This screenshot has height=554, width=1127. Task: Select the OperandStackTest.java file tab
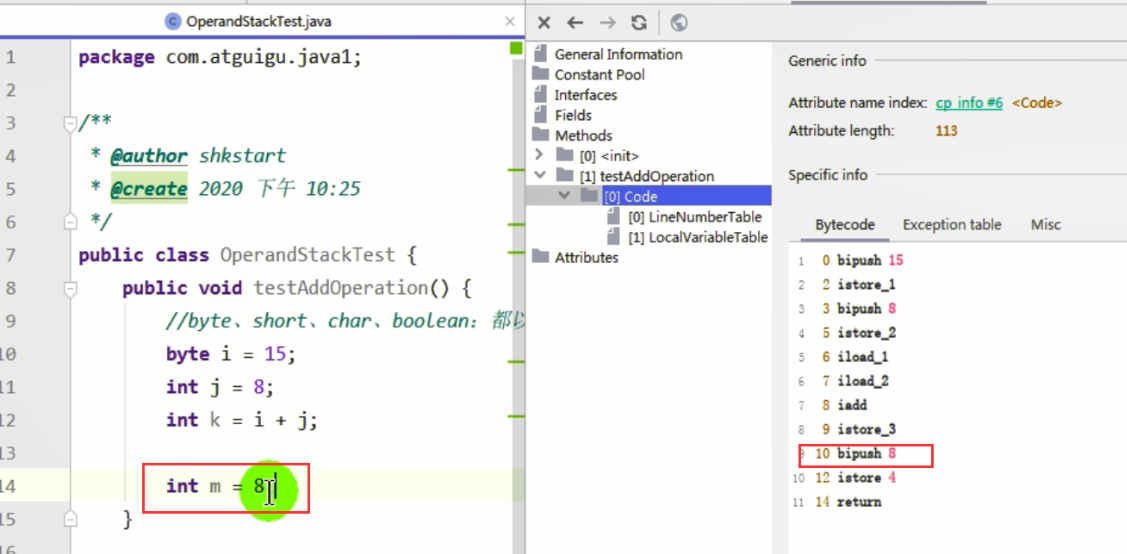pyautogui.click(x=259, y=22)
